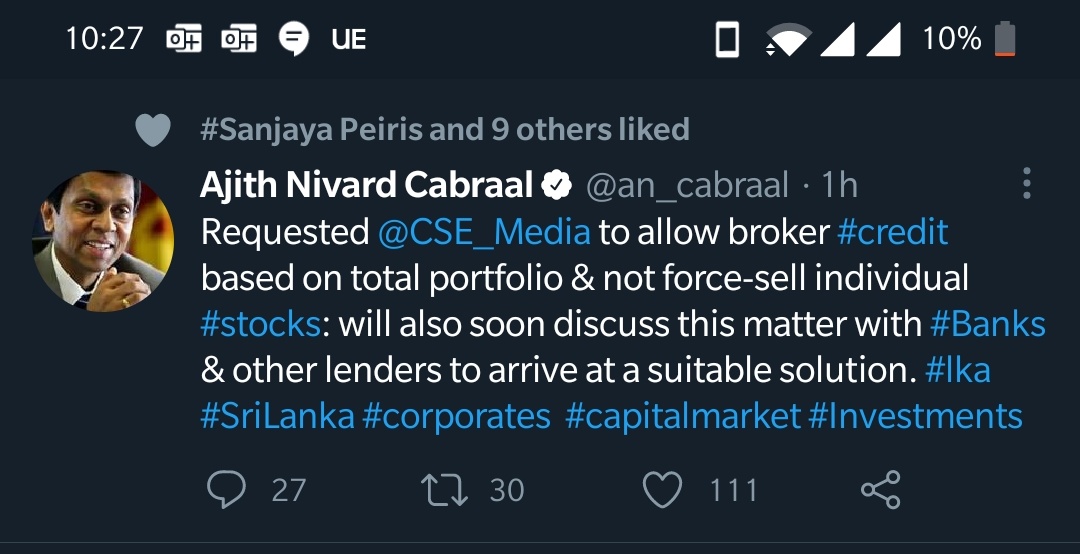Image resolution: width=1080 pixels, height=554 pixels.
Task: Open the #Investments hashtag
Action: click(x=915, y=416)
